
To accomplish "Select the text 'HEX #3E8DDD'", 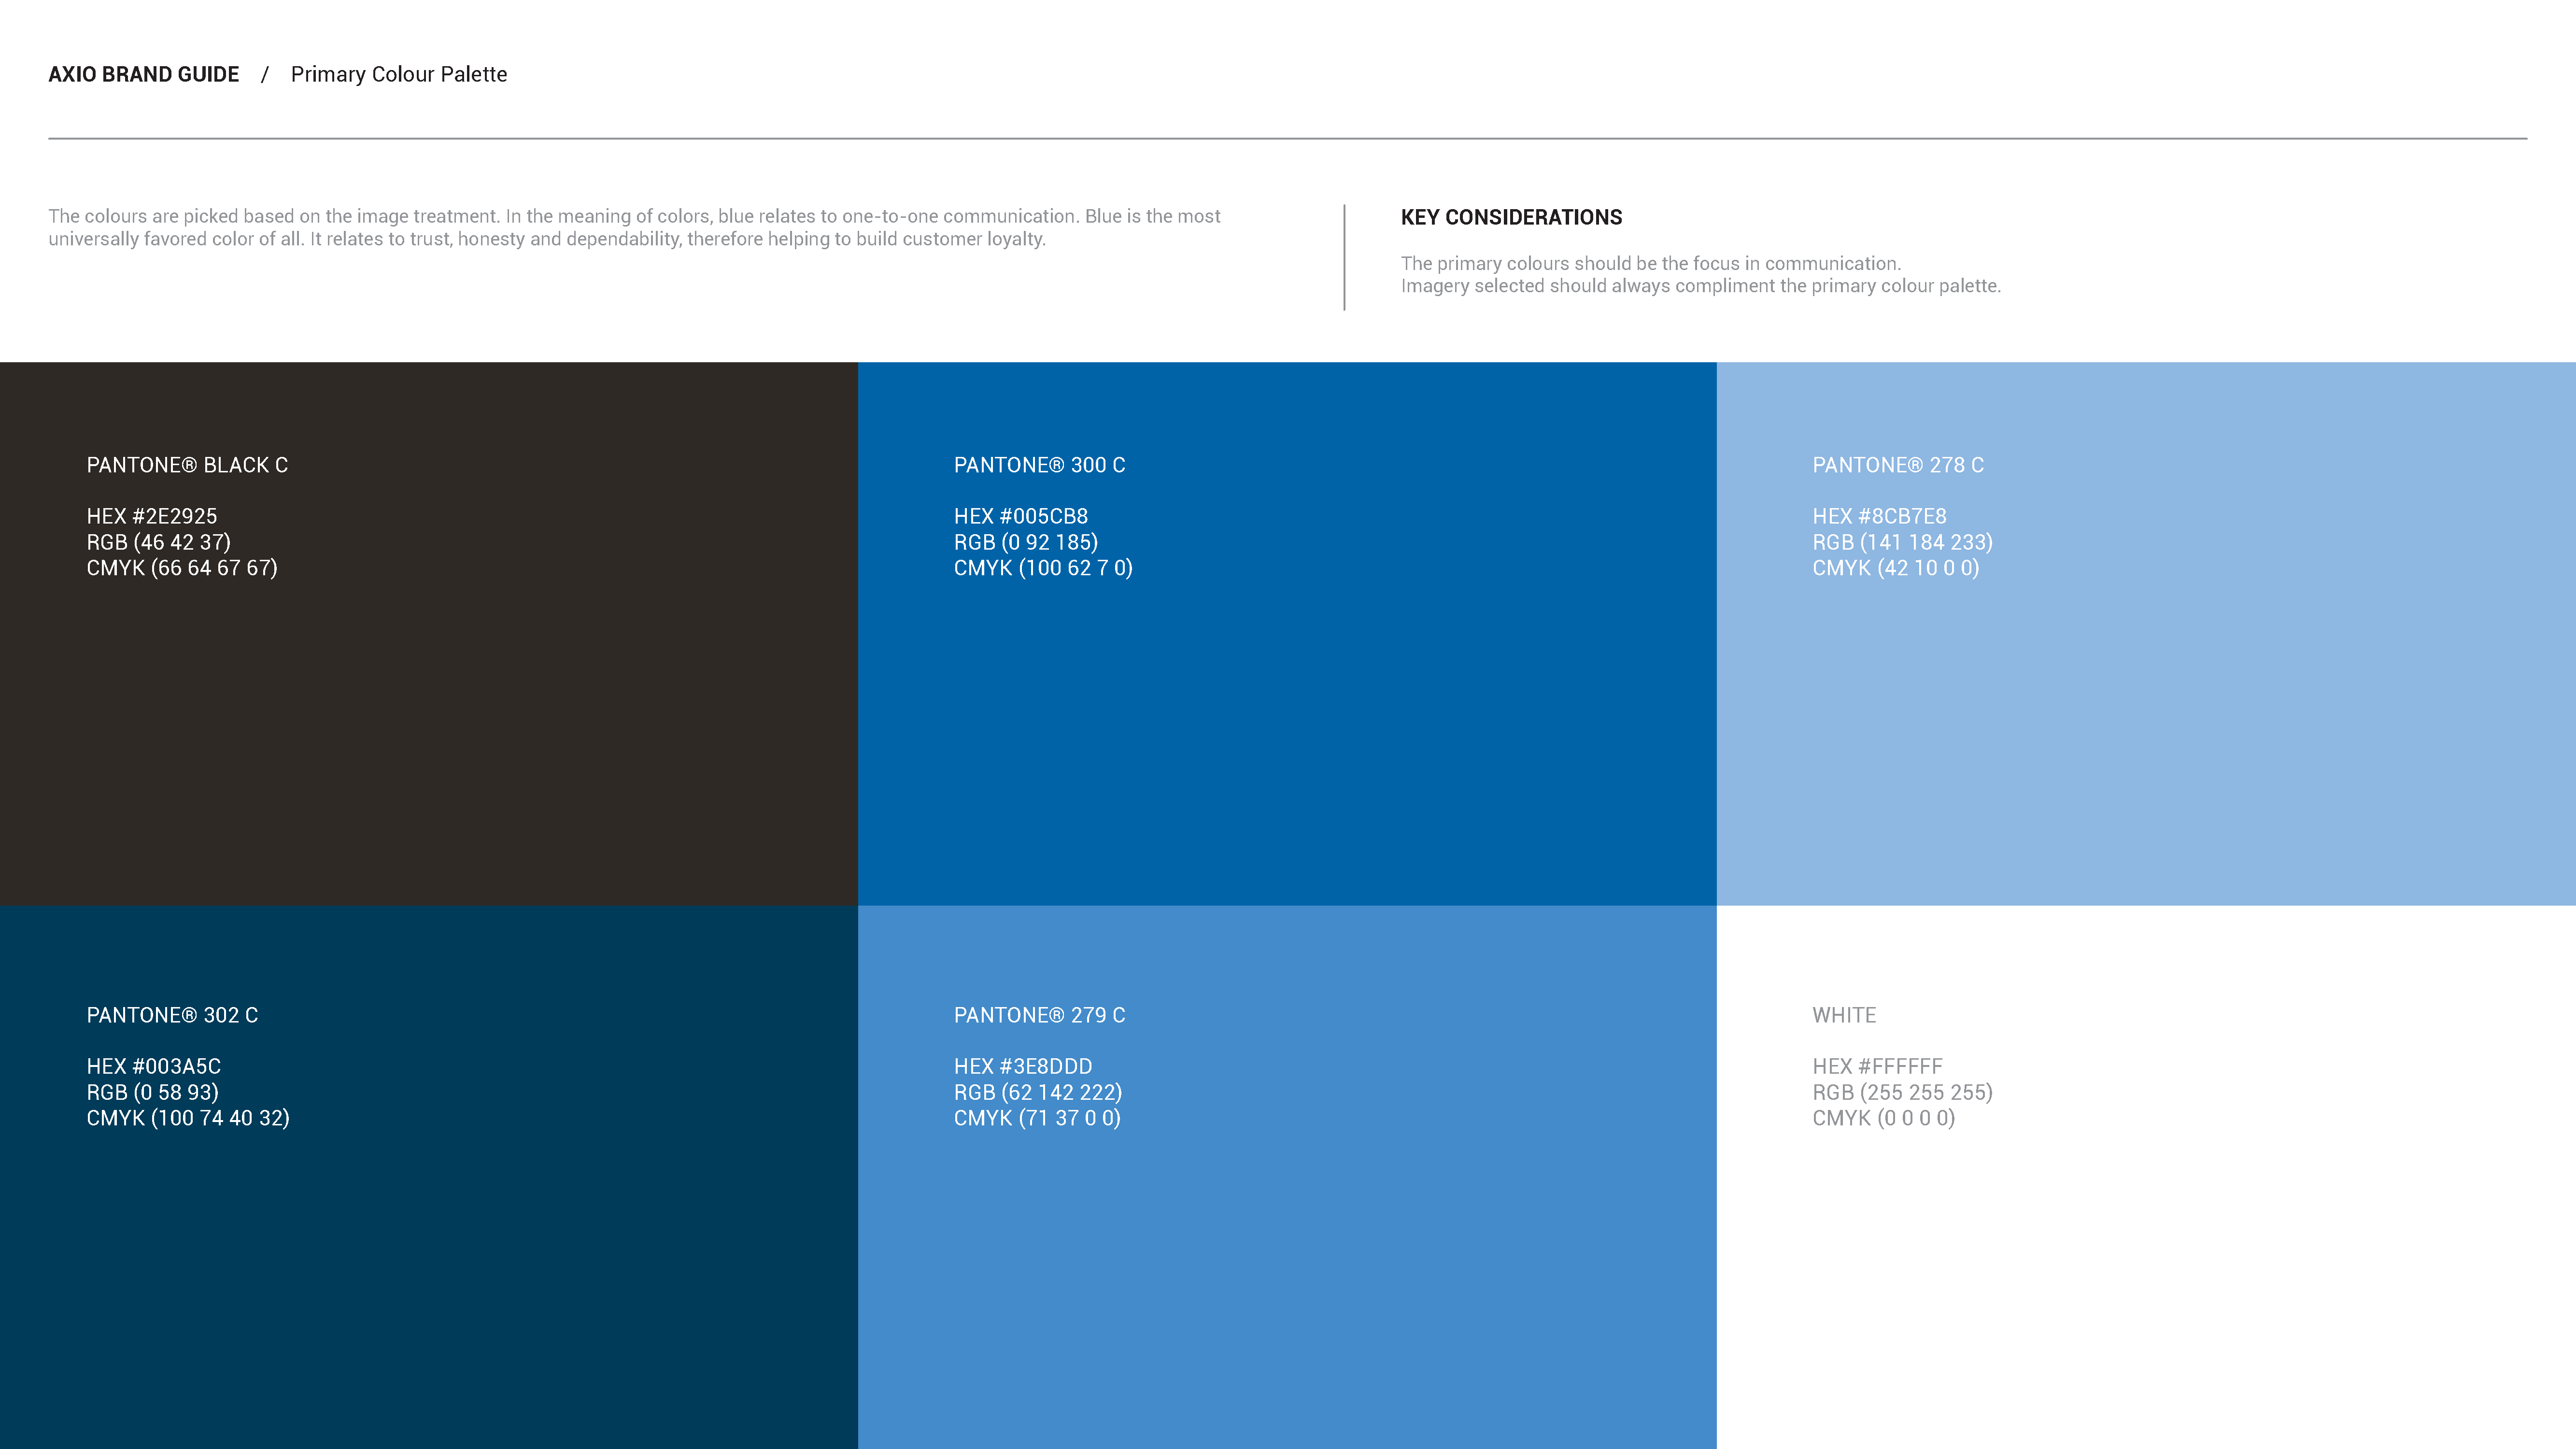I will (1023, 1066).
